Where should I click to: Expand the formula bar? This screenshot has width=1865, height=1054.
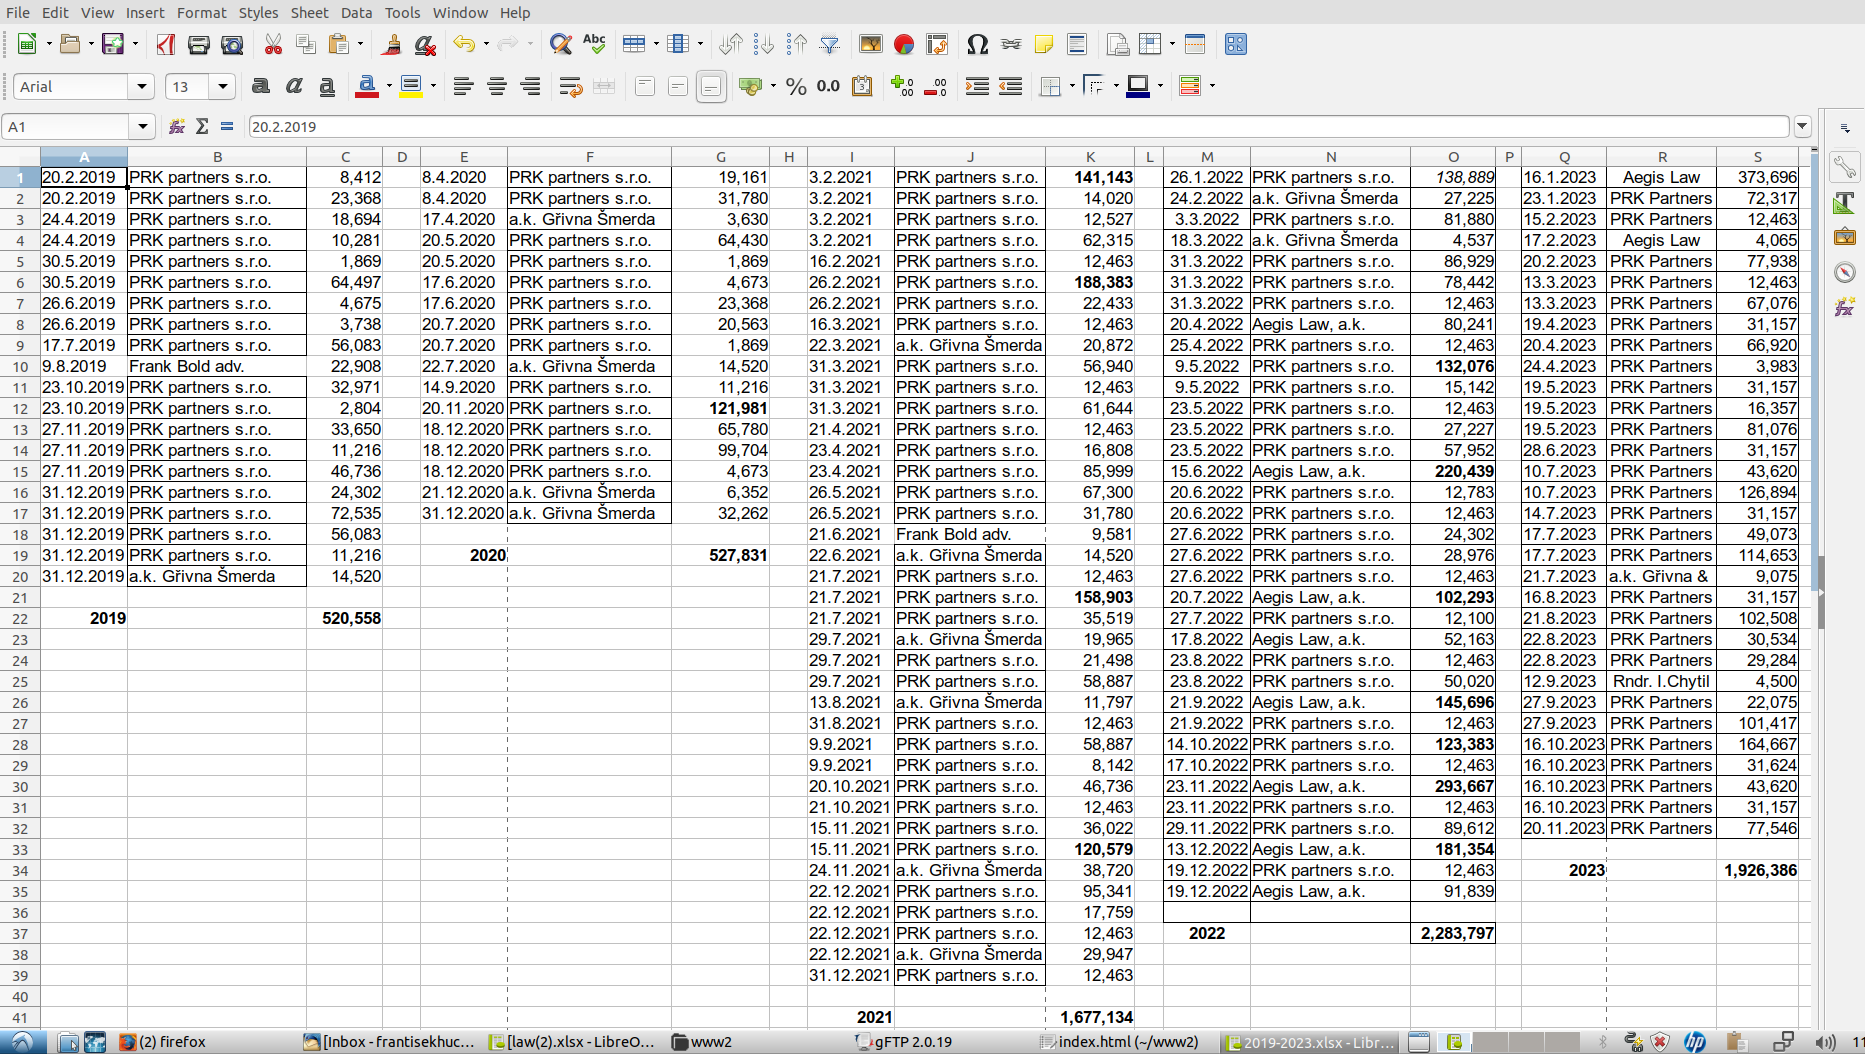point(1802,126)
